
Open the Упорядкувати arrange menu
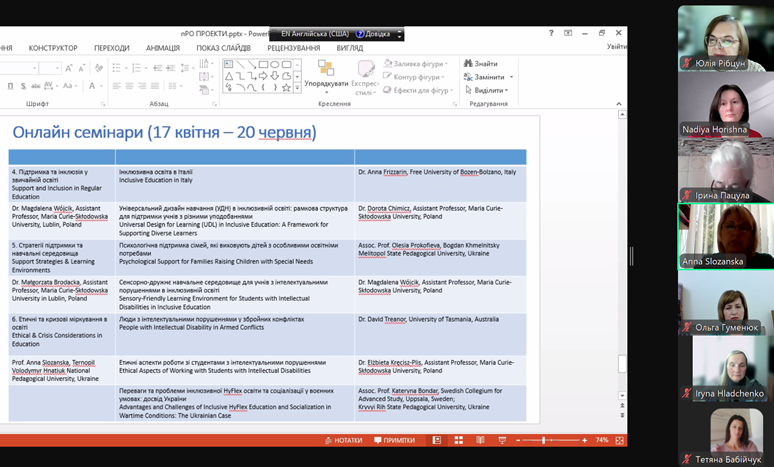[x=326, y=78]
